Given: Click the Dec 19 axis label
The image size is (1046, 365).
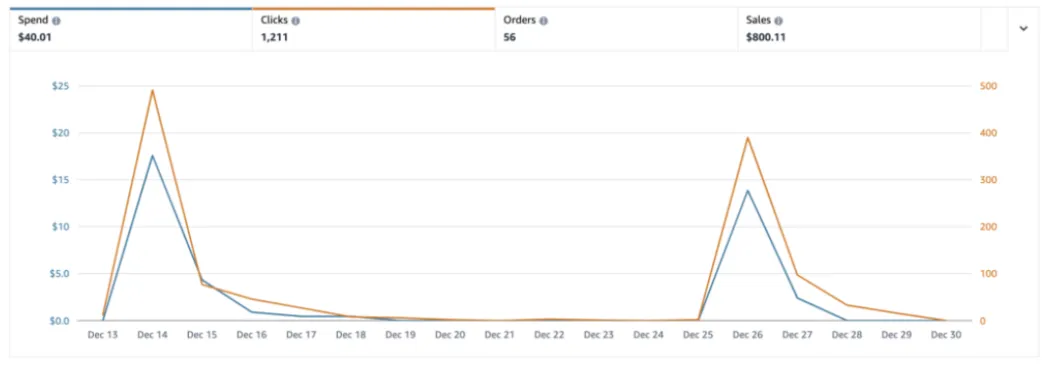Looking at the screenshot, I should point(400,336).
